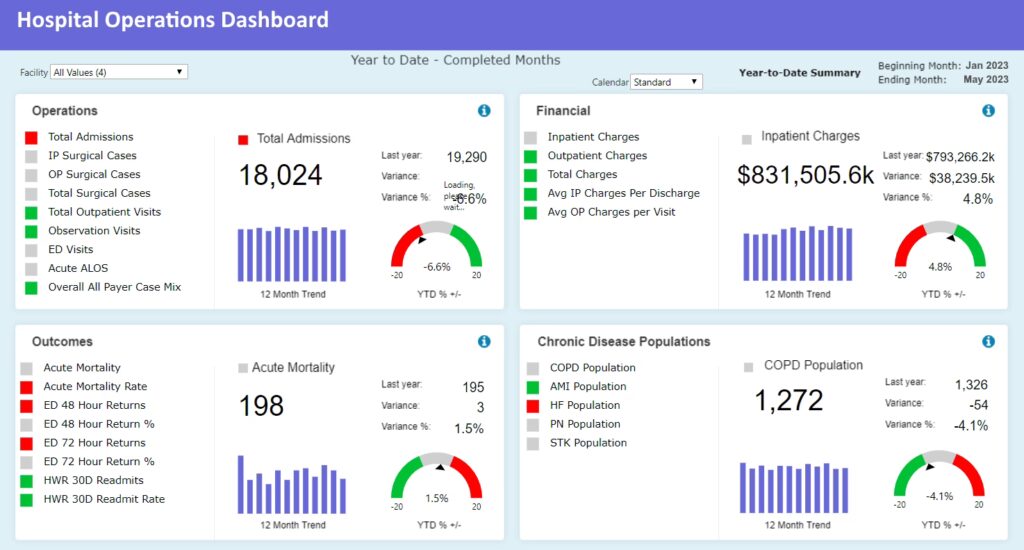Click the Inpatient Charges 12 Month Trend chart
The image size is (1024, 550).
point(797,254)
